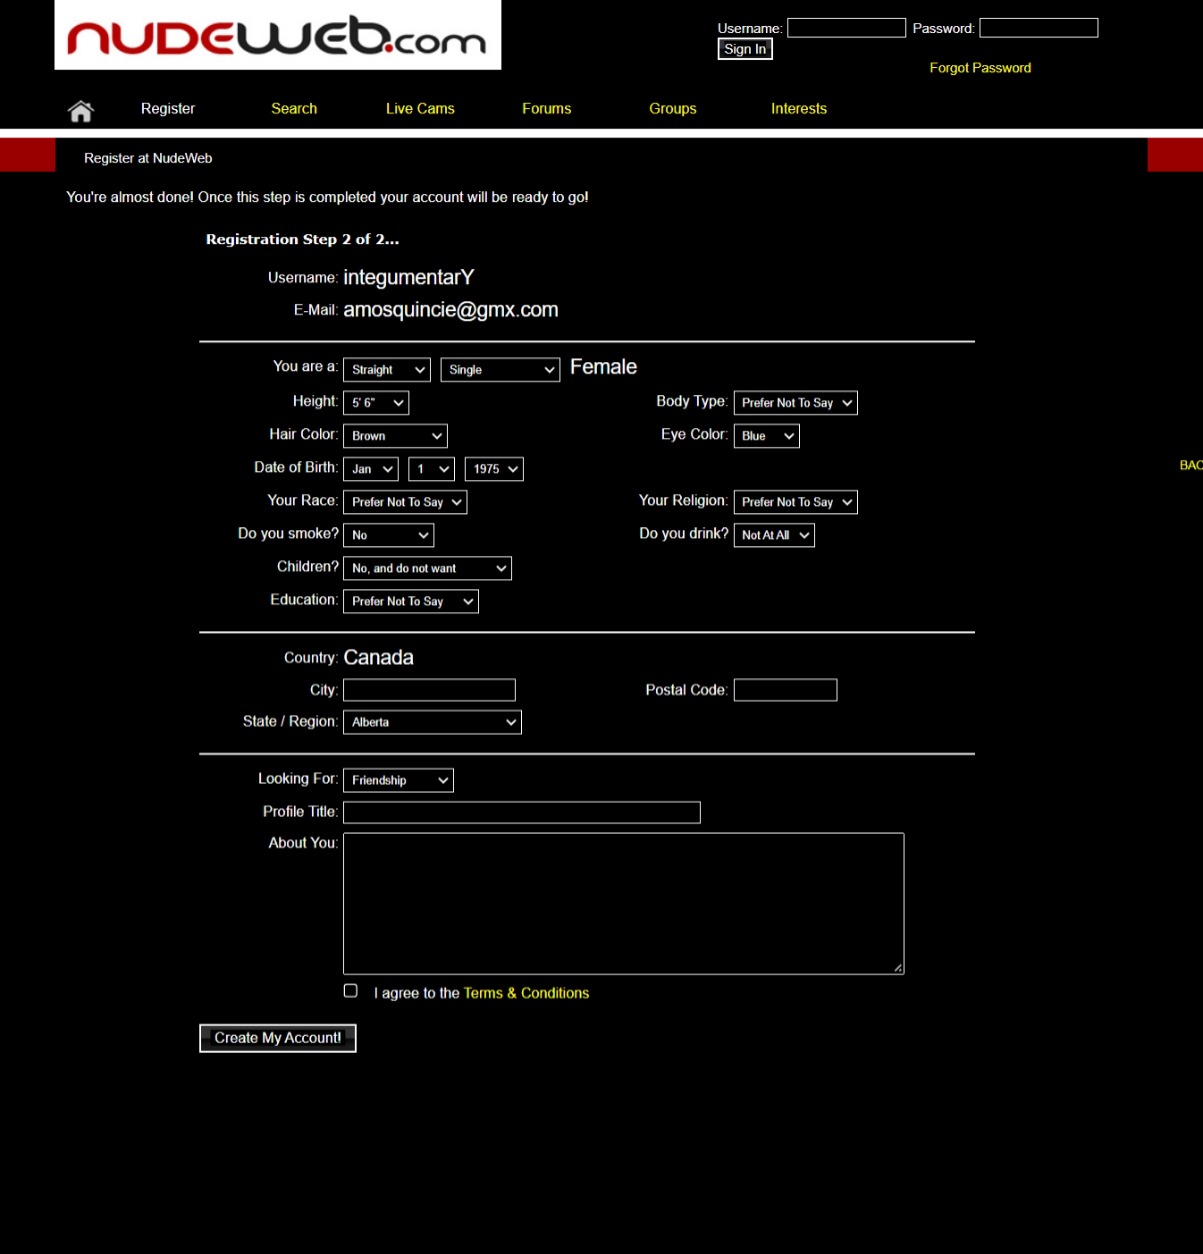This screenshot has height=1254, width=1203.
Task: Check the Terms & Conditions agreement box
Action: [x=350, y=991]
